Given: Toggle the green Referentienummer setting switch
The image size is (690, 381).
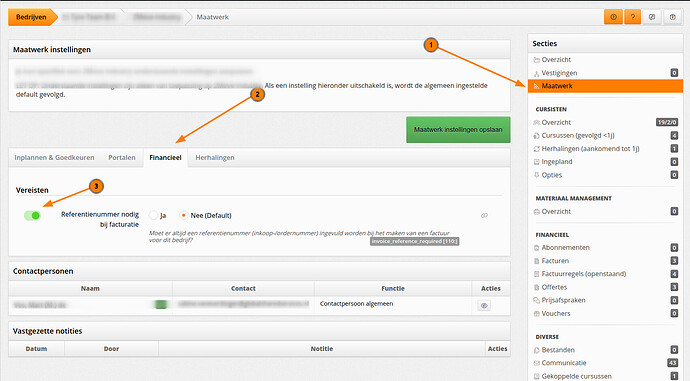Looking at the screenshot, I should [x=32, y=216].
